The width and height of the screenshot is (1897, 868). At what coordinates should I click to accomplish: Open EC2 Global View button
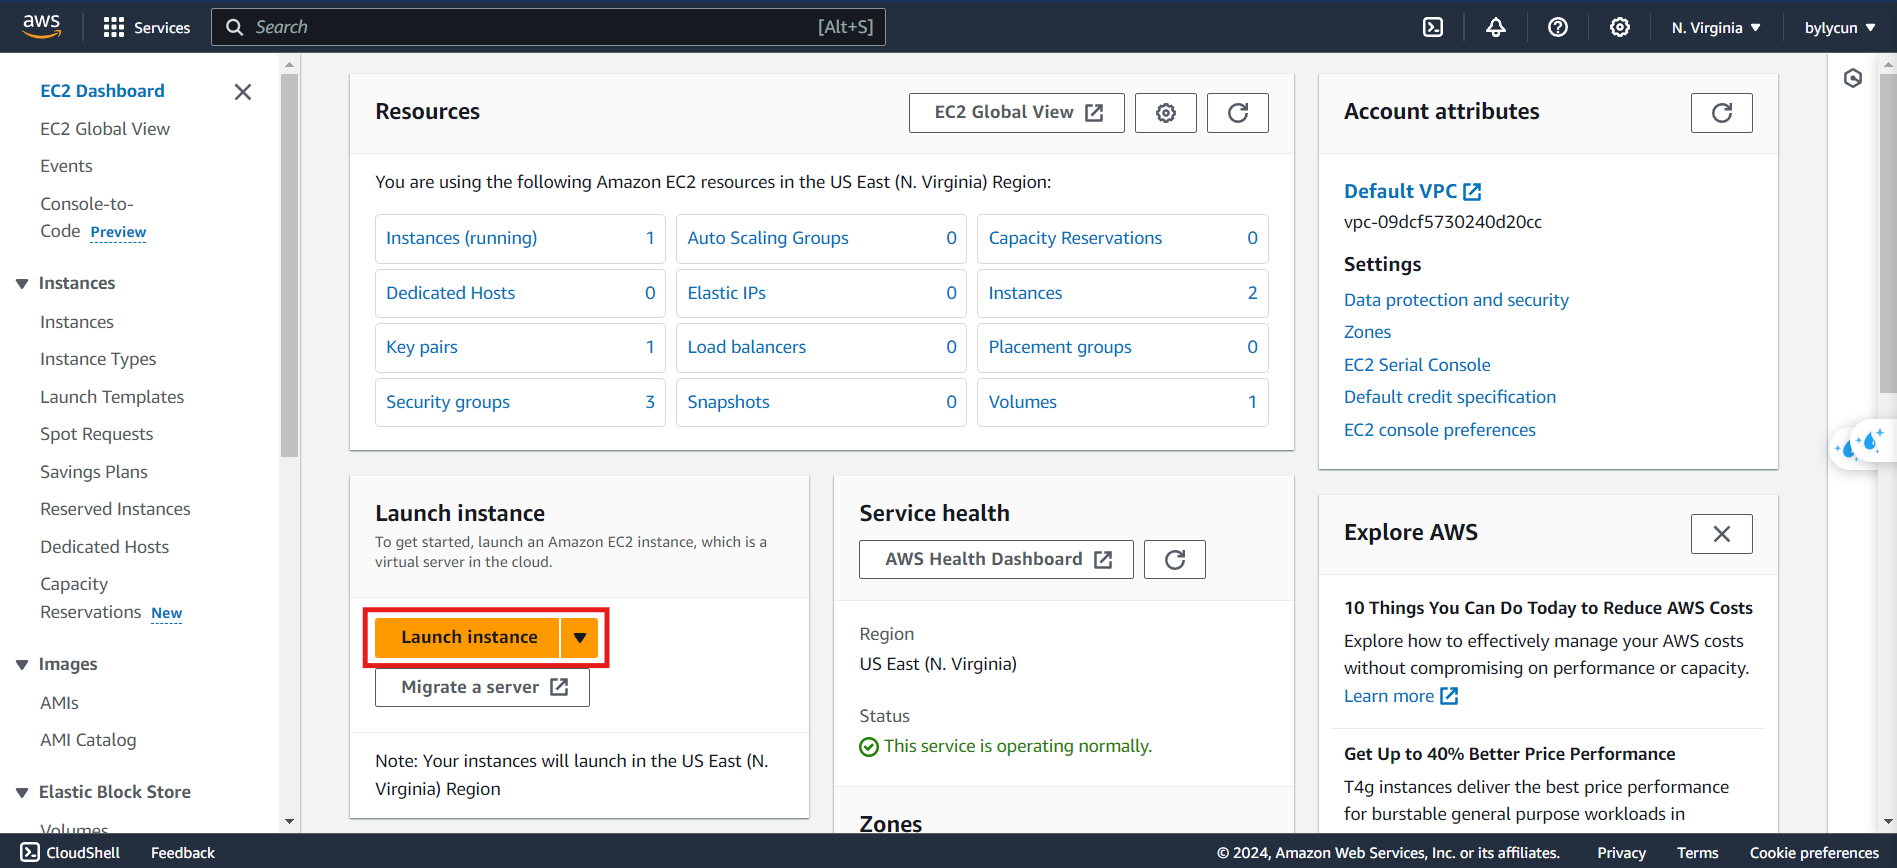click(1016, 113)
